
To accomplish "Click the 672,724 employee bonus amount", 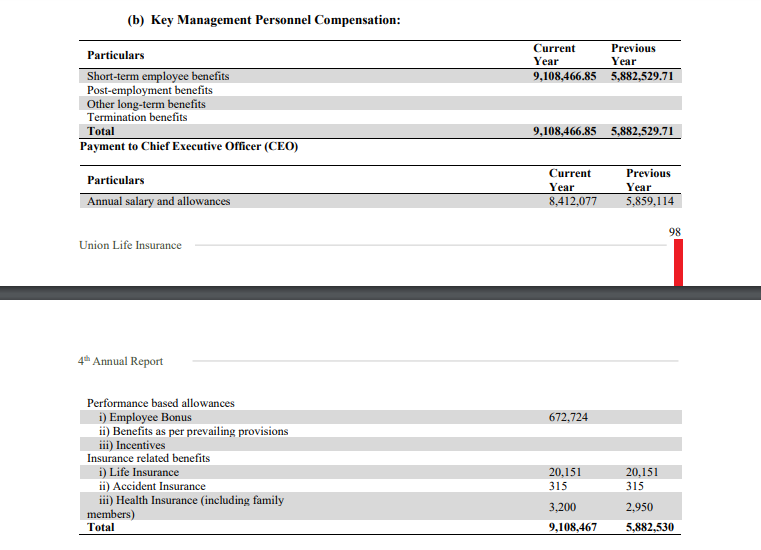I will pyautogui.click(x=568, y=417).
